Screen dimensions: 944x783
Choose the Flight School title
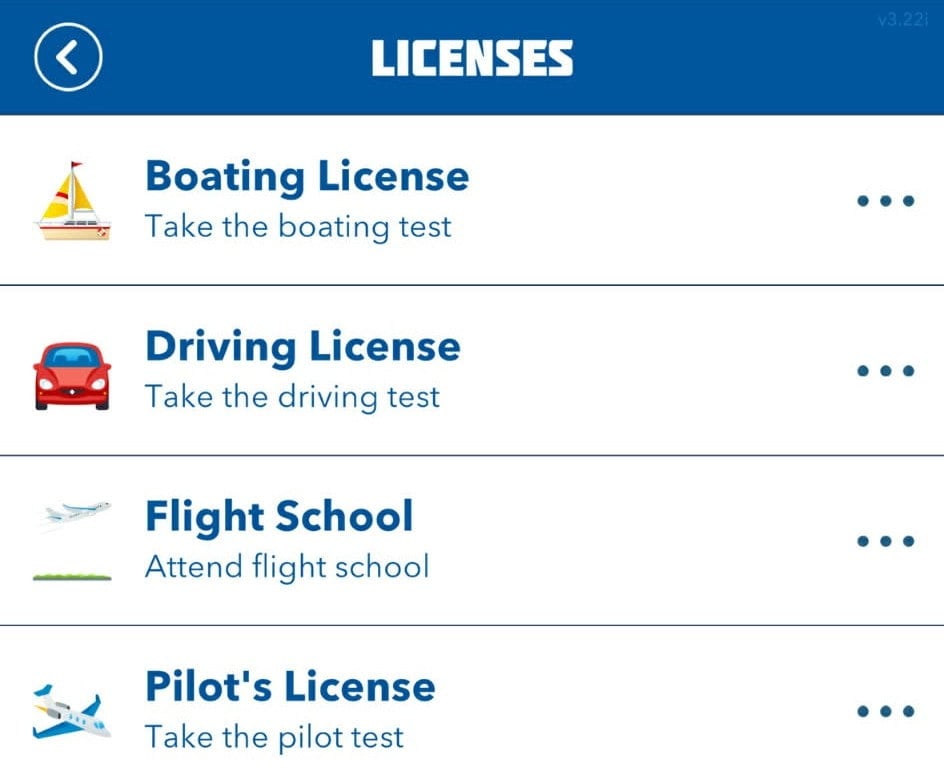pos(279,517)
